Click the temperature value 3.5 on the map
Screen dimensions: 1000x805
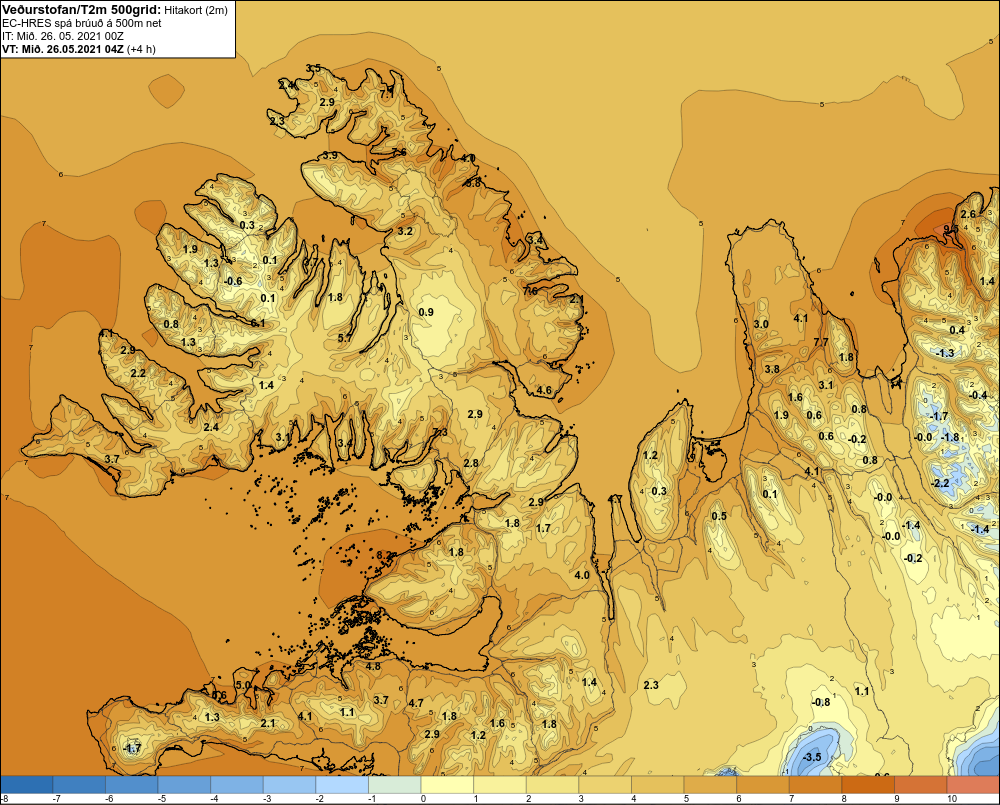(x=313, y=68)
